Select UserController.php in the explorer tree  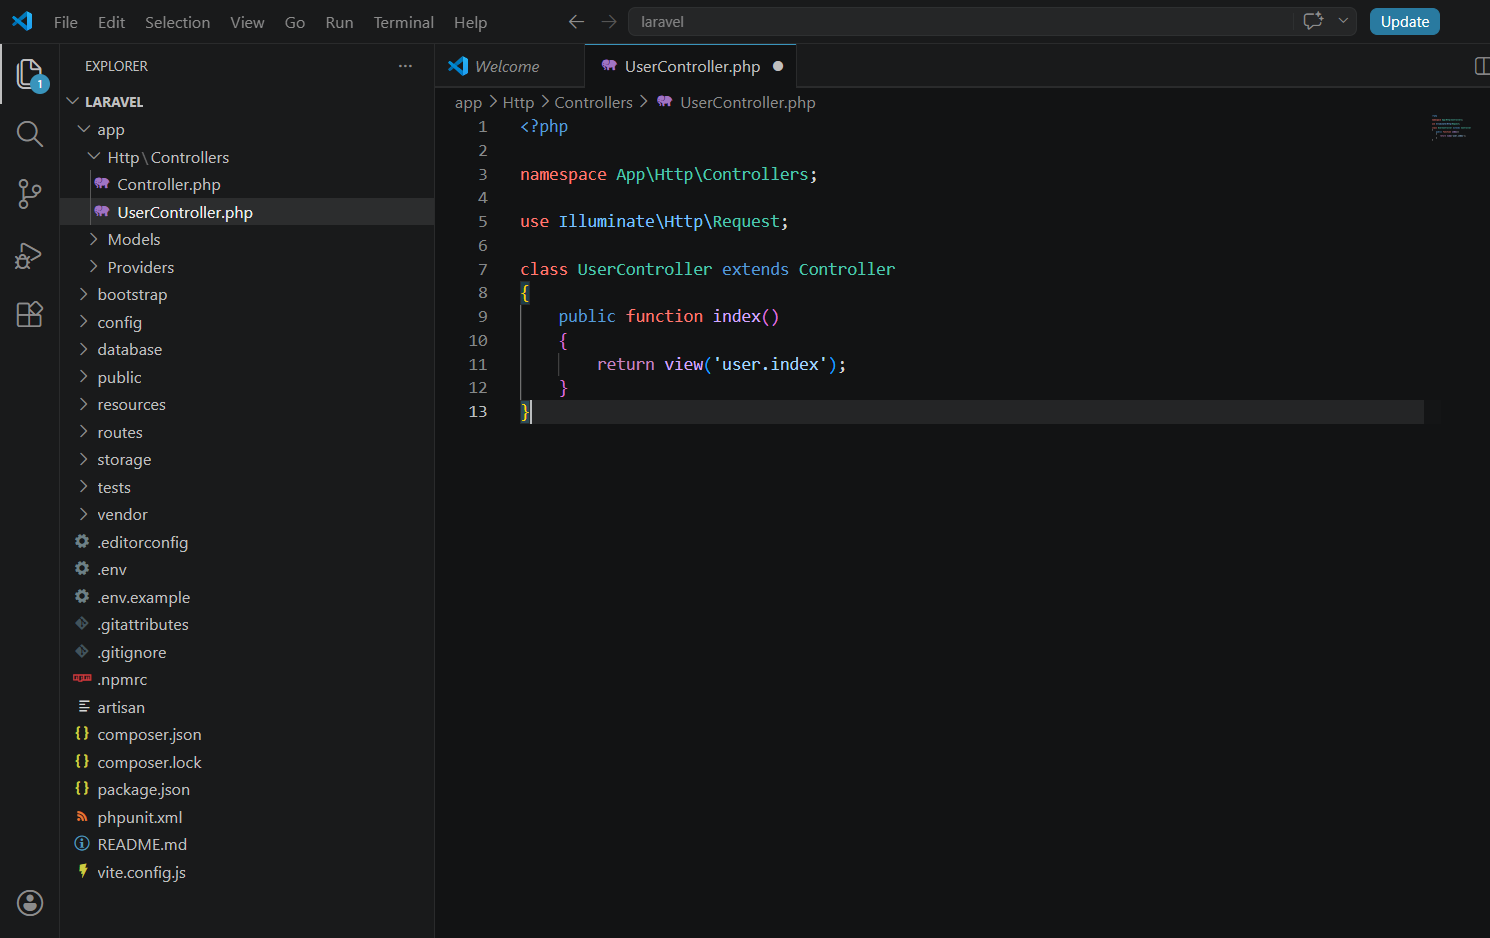coord(247,212)
